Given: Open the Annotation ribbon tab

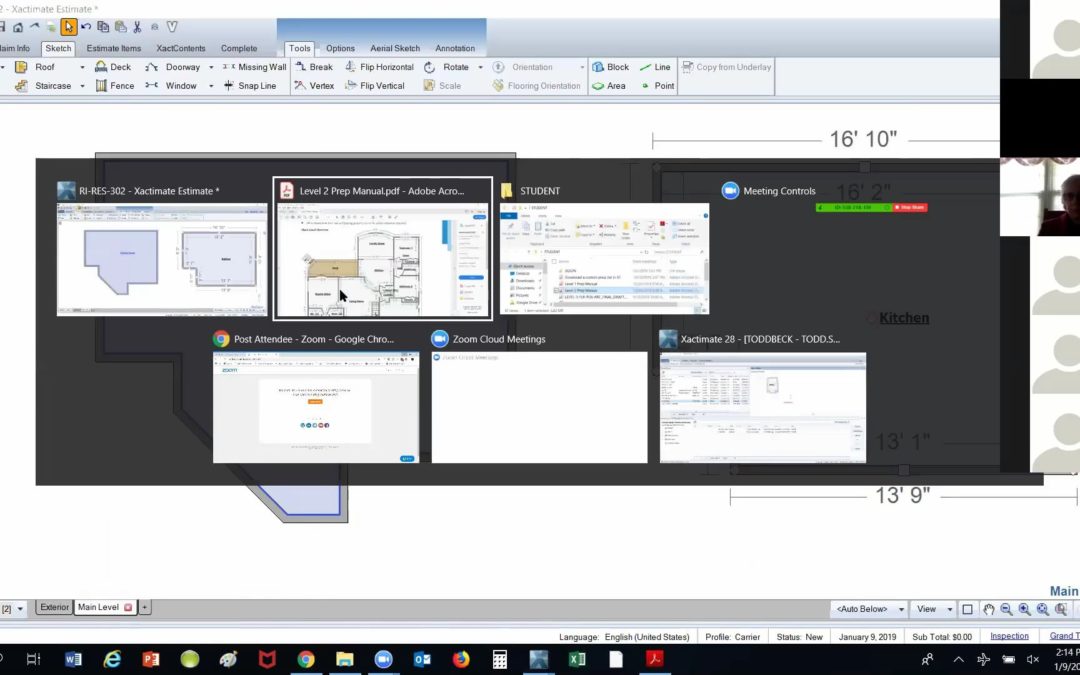Looking at the screenshot, I should 455,48.
